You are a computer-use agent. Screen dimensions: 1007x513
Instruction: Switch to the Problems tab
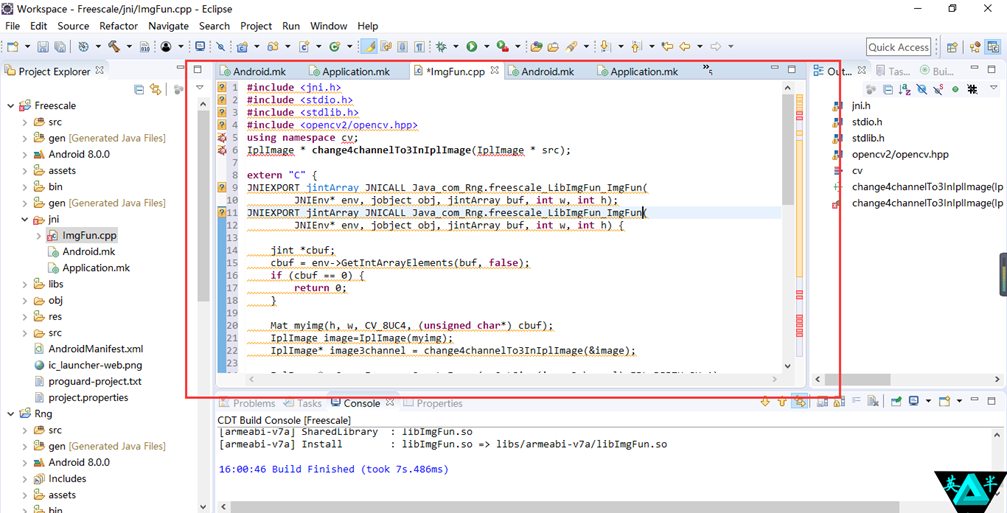pos(252,403)
